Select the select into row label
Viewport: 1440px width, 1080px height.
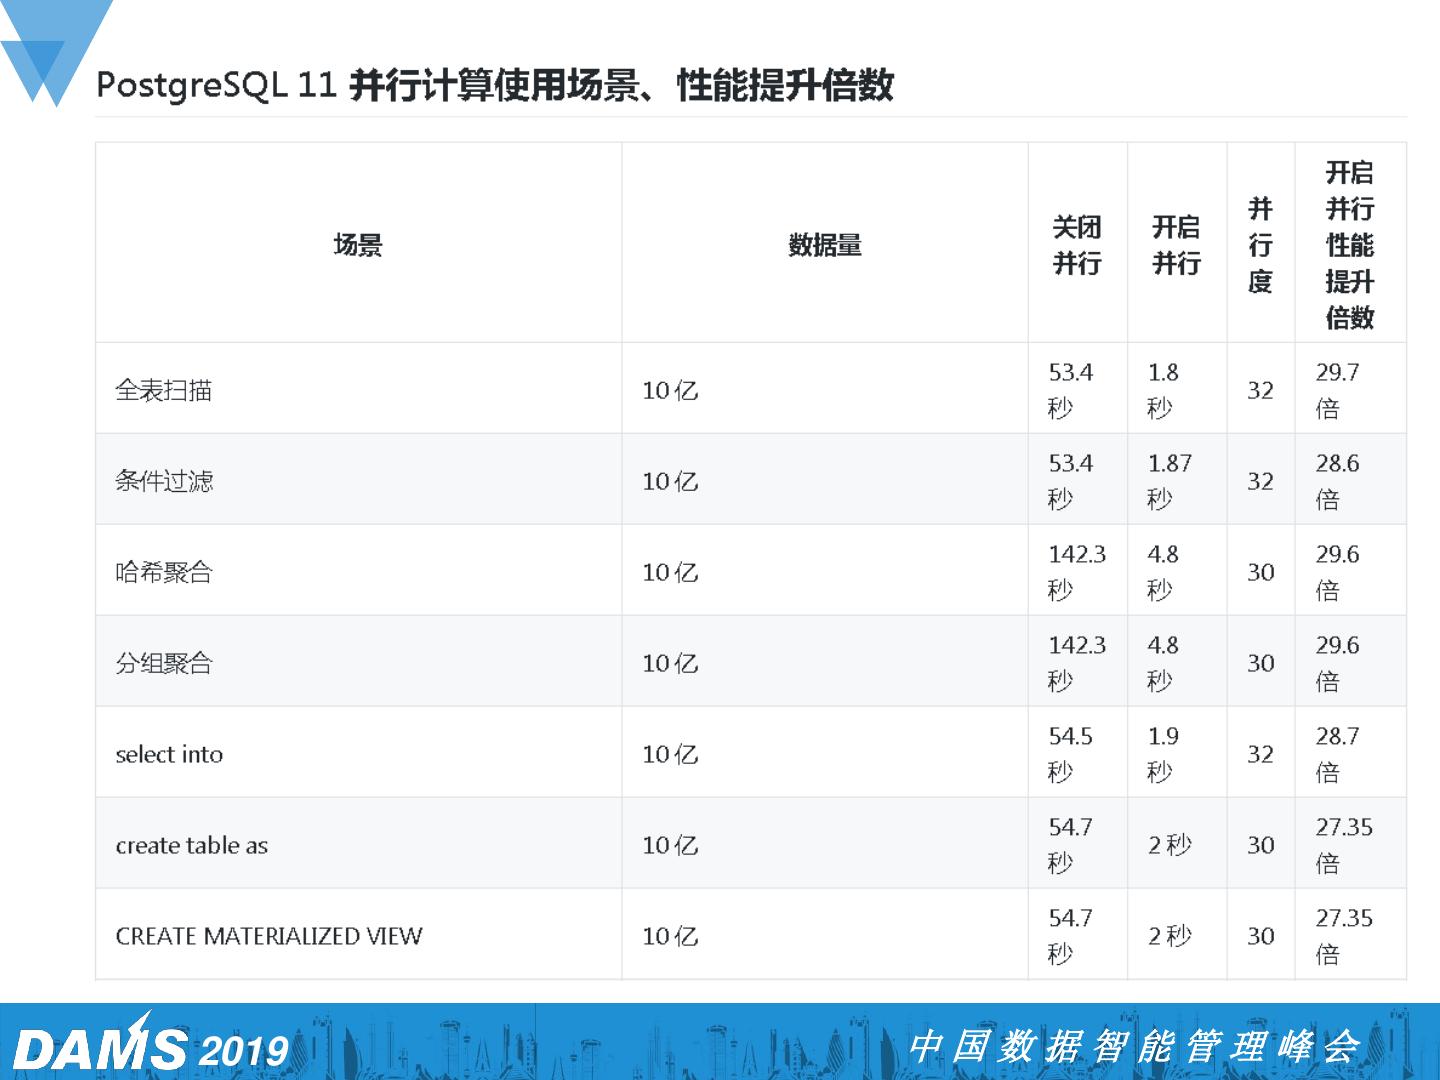169,754
